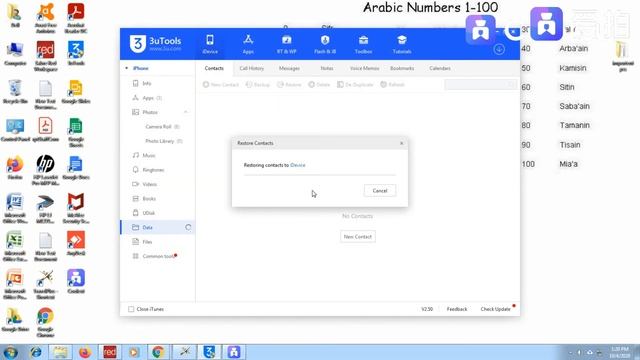The image size is (640, 360).
Task: Switch to the Voice Memos tab
Action: point(364,68)
